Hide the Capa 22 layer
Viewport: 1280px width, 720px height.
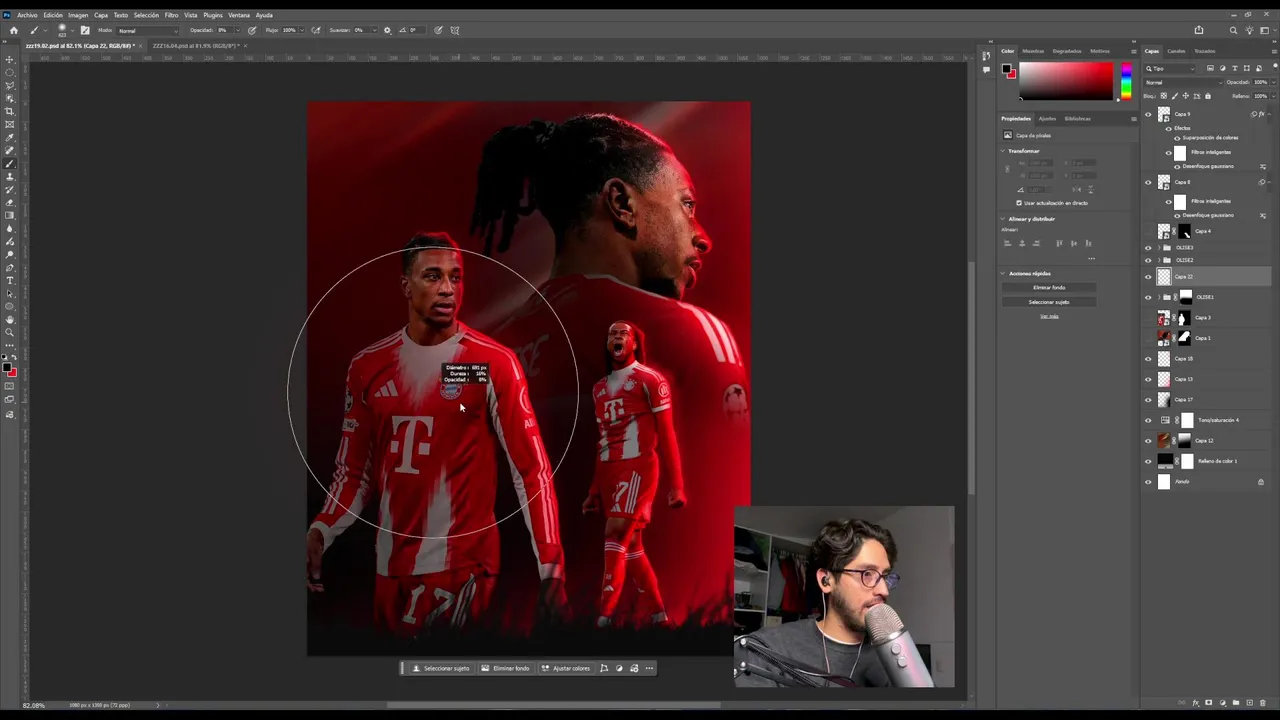[1148, 276]
